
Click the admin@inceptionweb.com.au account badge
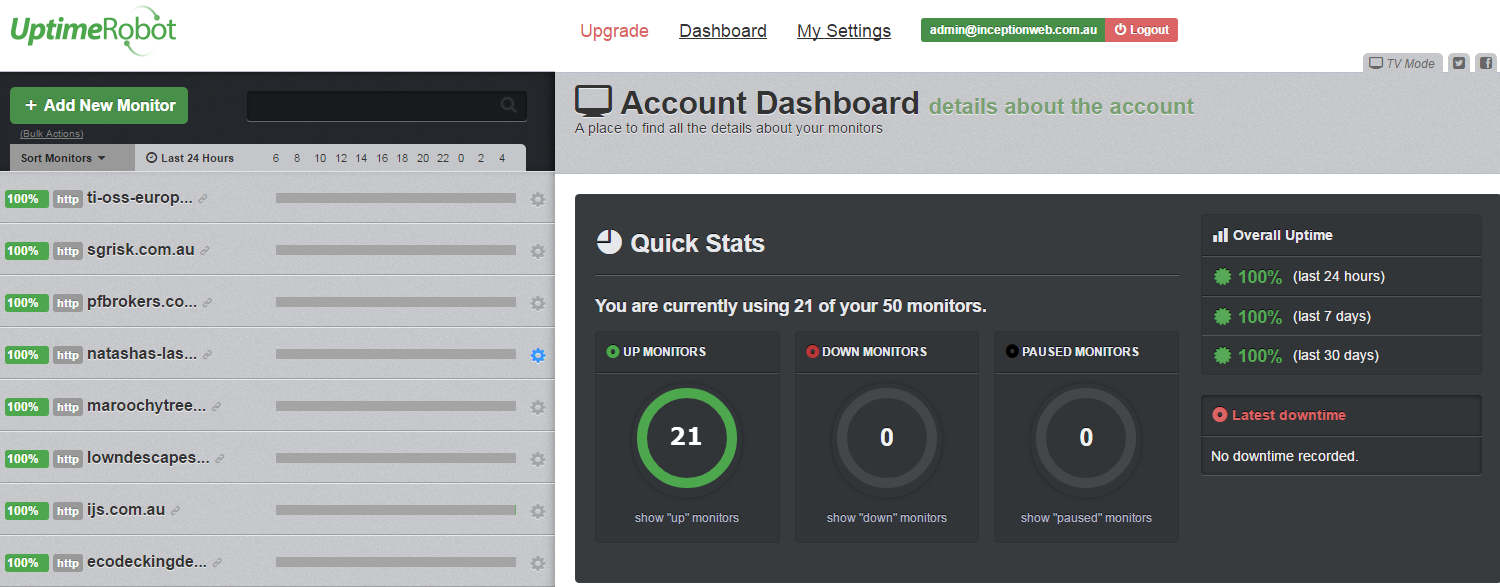(x=1013, y=30)
